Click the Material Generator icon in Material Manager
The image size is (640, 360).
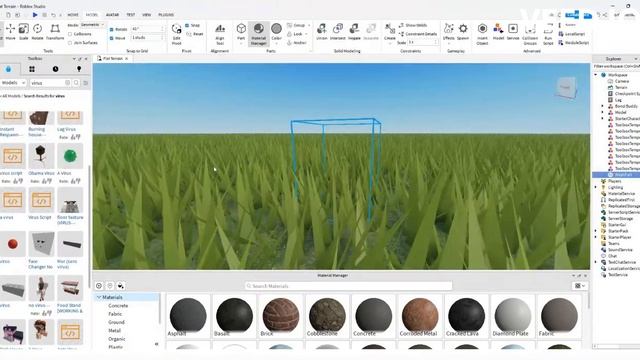[120, 286]
